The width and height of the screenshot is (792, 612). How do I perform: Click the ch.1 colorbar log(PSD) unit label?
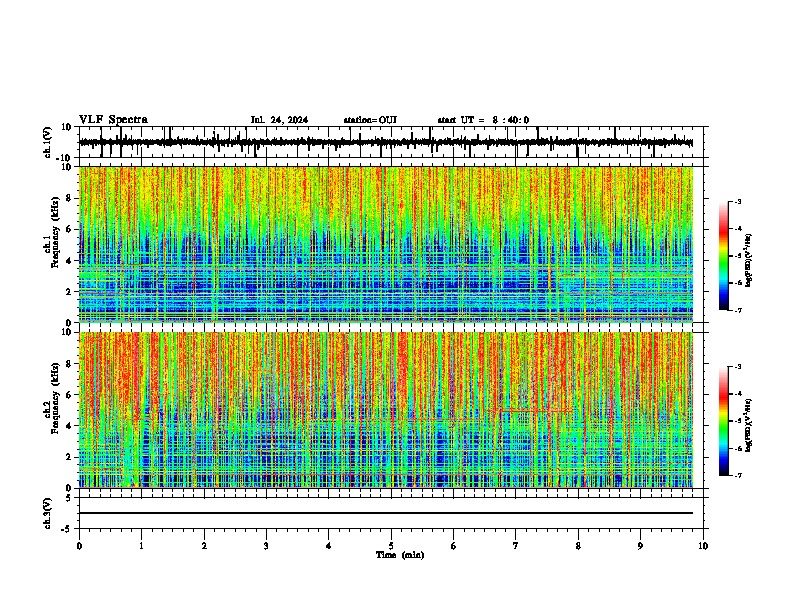pyautogui.click(x=749, y=260)
